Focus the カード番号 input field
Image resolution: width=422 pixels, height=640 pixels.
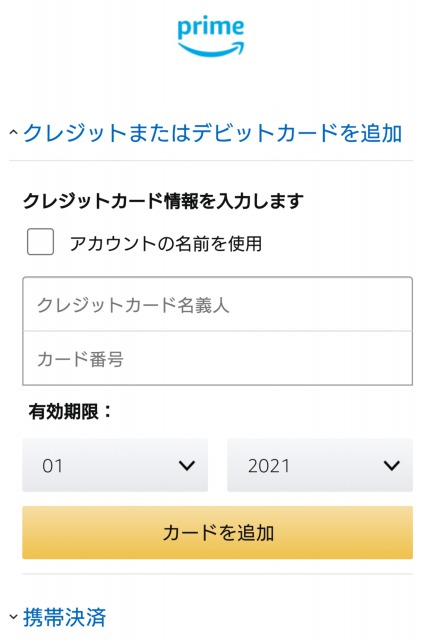(218, 358)
